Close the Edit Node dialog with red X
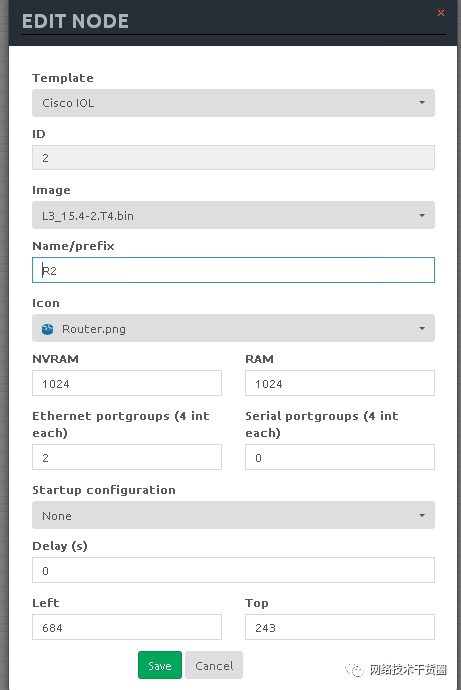The image size is (461, 690). [441, 13]
